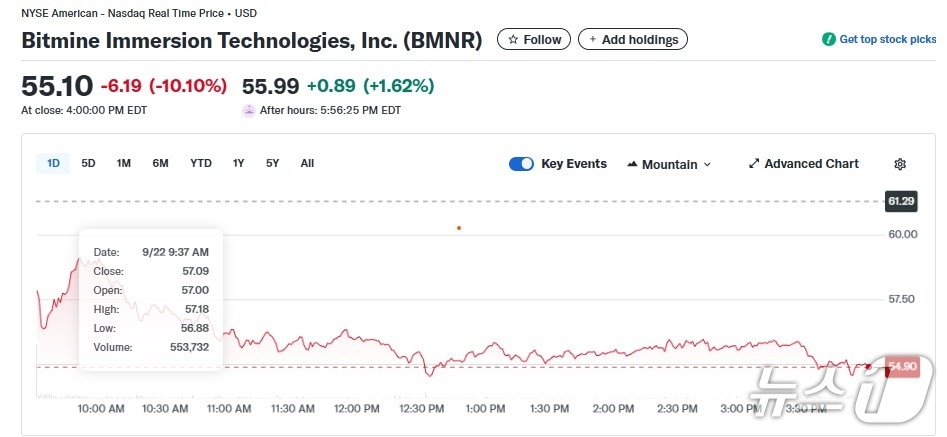Switch to the 5D time range
947x437 pixels.
pyautogui.click(x=88, y=163)
